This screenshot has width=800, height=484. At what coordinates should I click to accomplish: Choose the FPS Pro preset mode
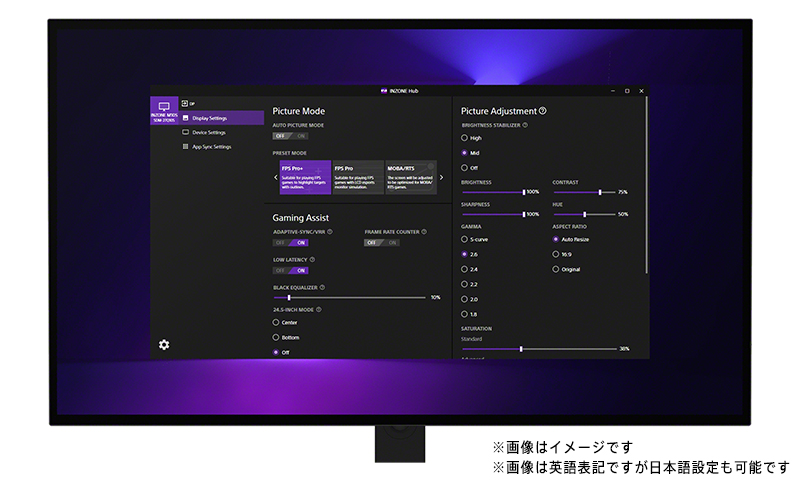tap(358, 176)
